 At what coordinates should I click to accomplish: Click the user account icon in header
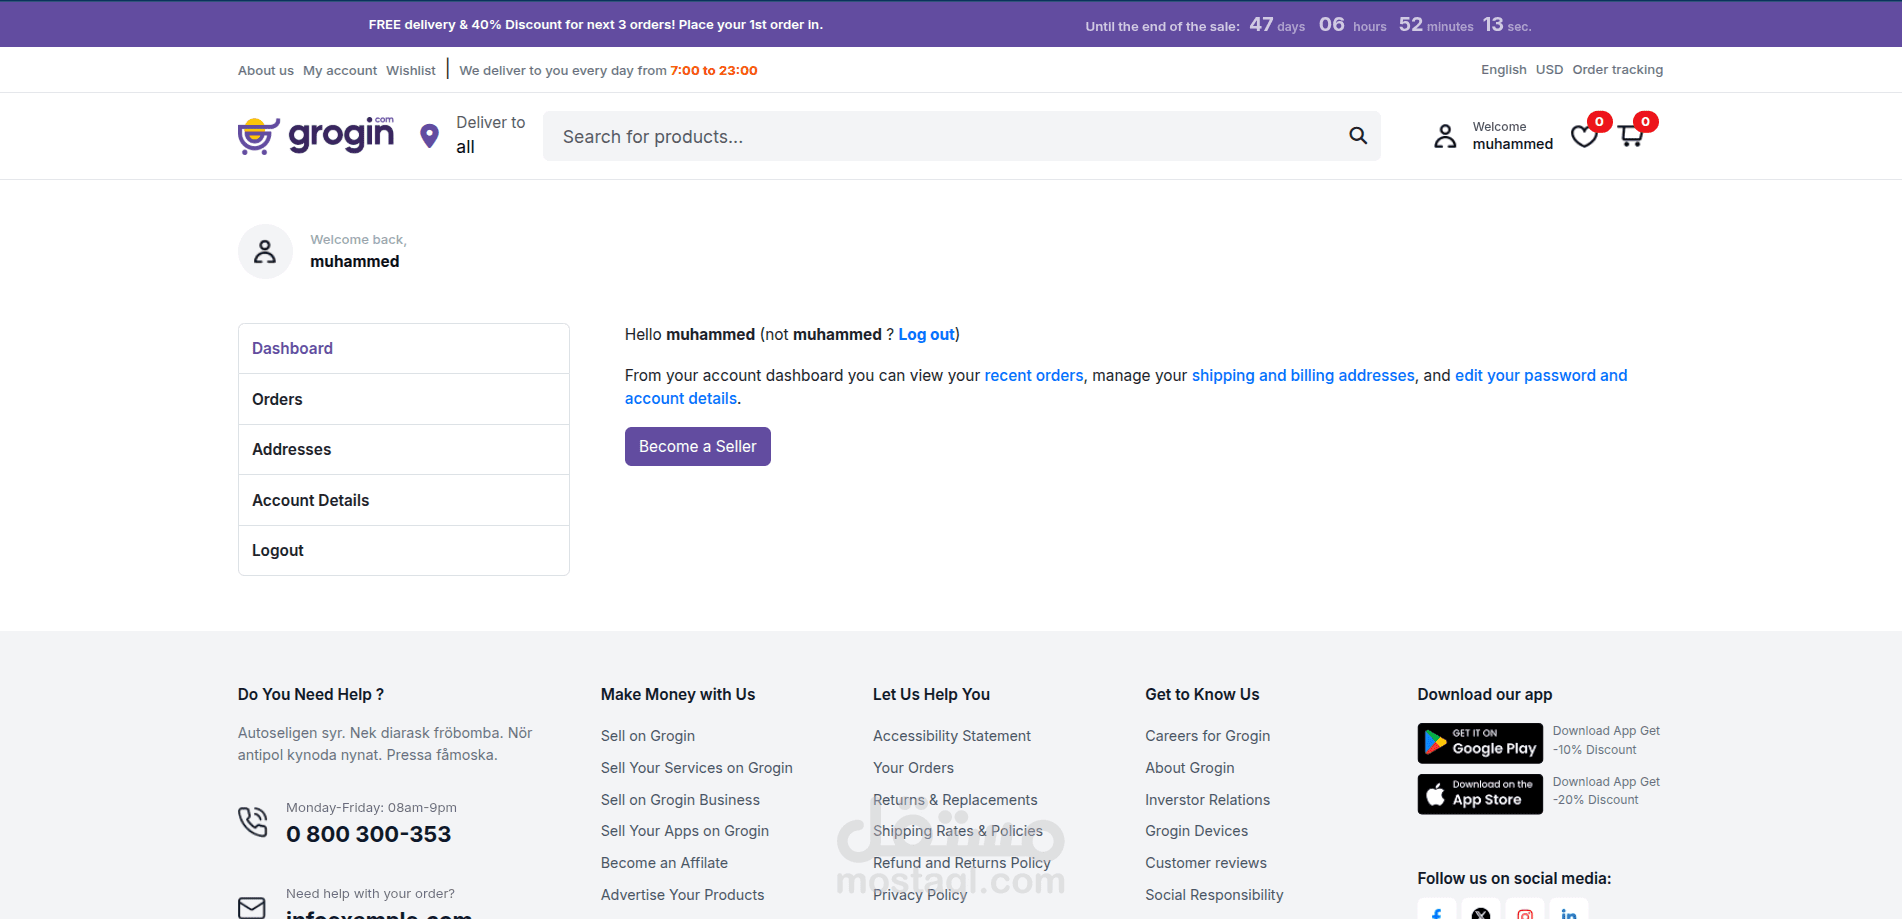tap(1445, 136)
